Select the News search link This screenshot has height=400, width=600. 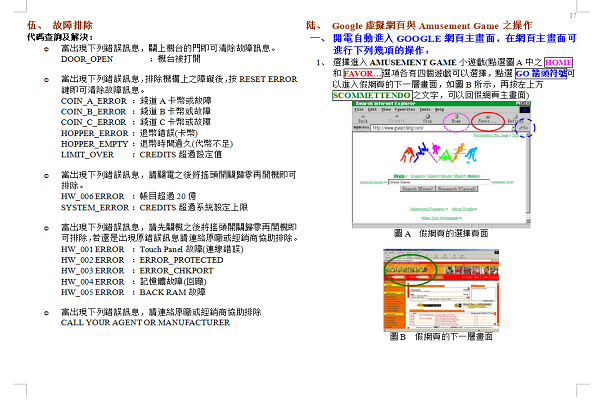(447, 176)
